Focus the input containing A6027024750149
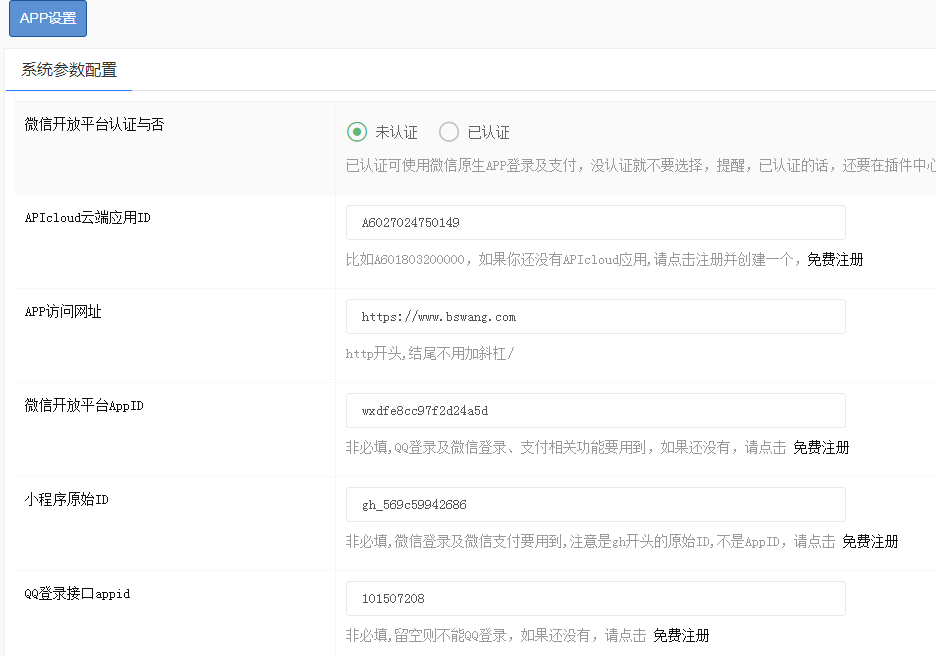This screenshot has width=936, height=656. [x=595, y=222]
